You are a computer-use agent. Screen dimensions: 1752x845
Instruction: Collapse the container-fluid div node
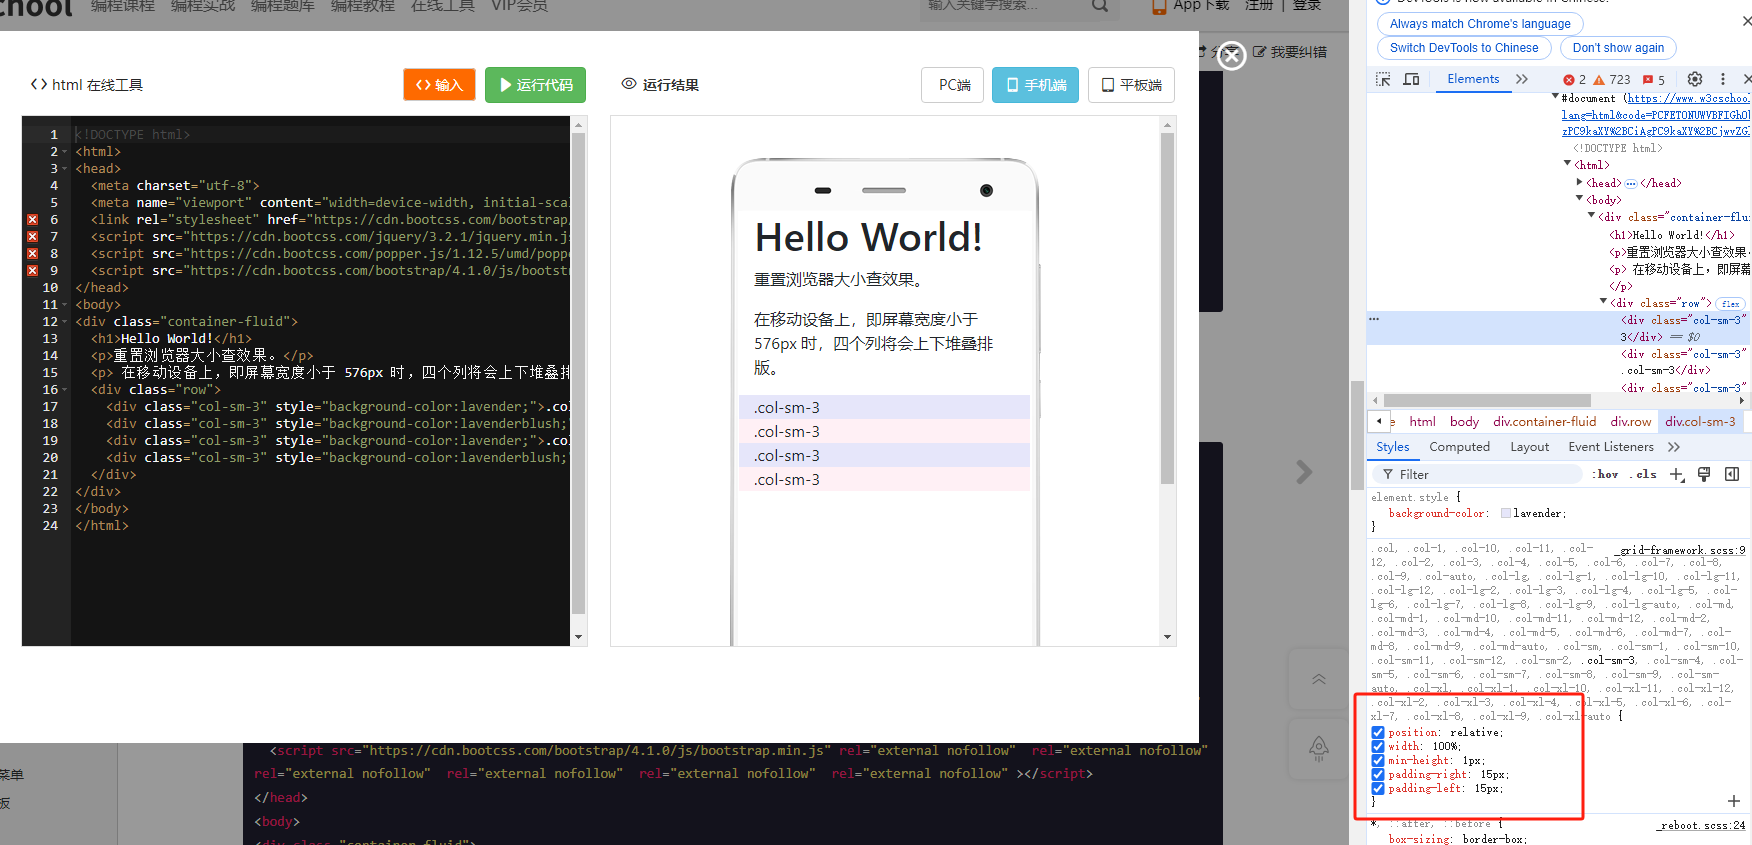(x=1591, y=216)
